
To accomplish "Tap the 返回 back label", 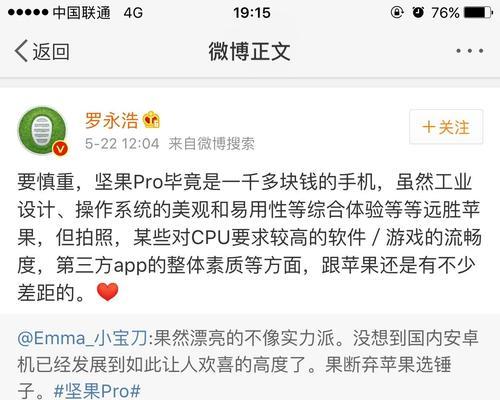I will (51, 52).
